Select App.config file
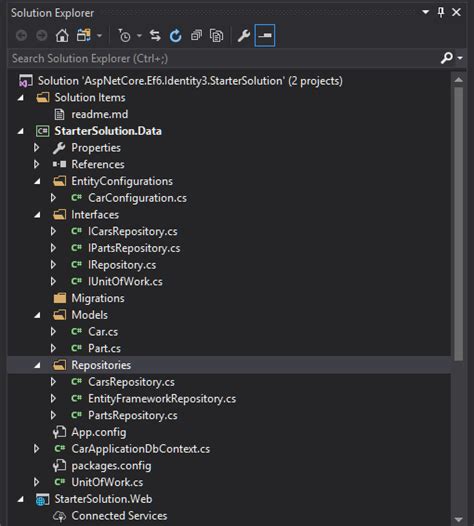The width and height of the screenshot is (474, 526). [x=99, y=432]
